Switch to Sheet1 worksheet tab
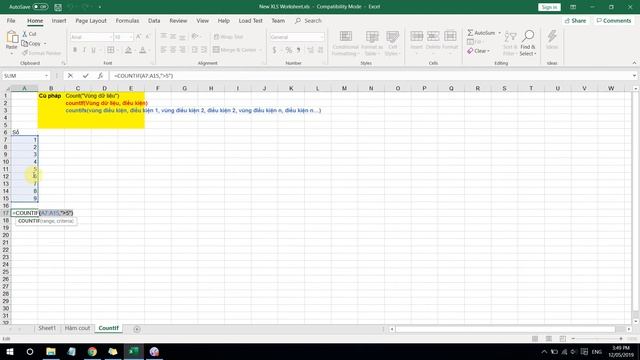 47,328
